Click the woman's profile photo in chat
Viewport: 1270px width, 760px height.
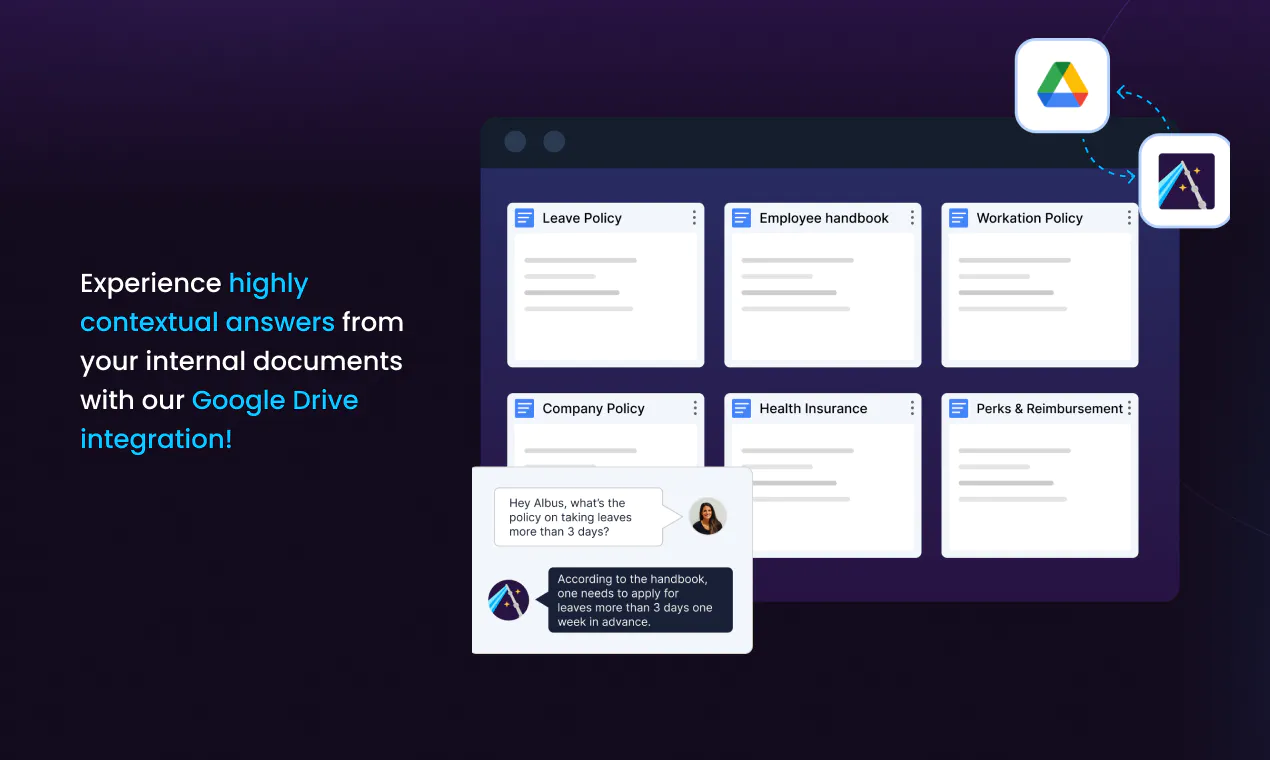707,516
